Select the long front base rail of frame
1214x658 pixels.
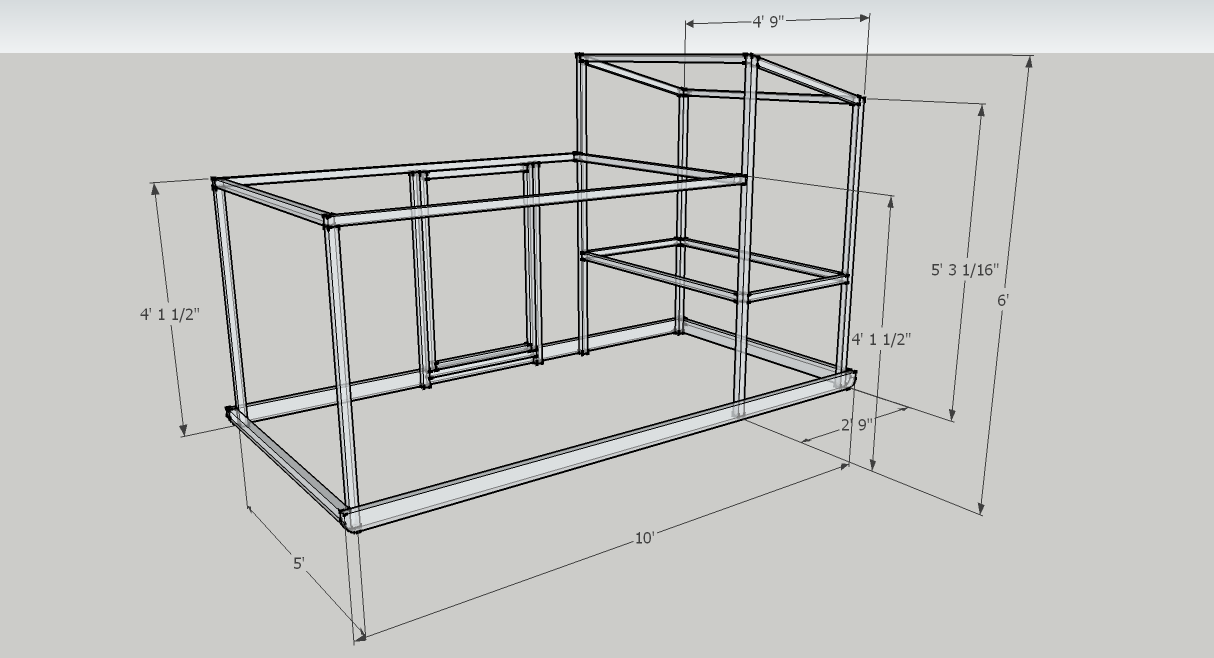click(x=600, y=453)
